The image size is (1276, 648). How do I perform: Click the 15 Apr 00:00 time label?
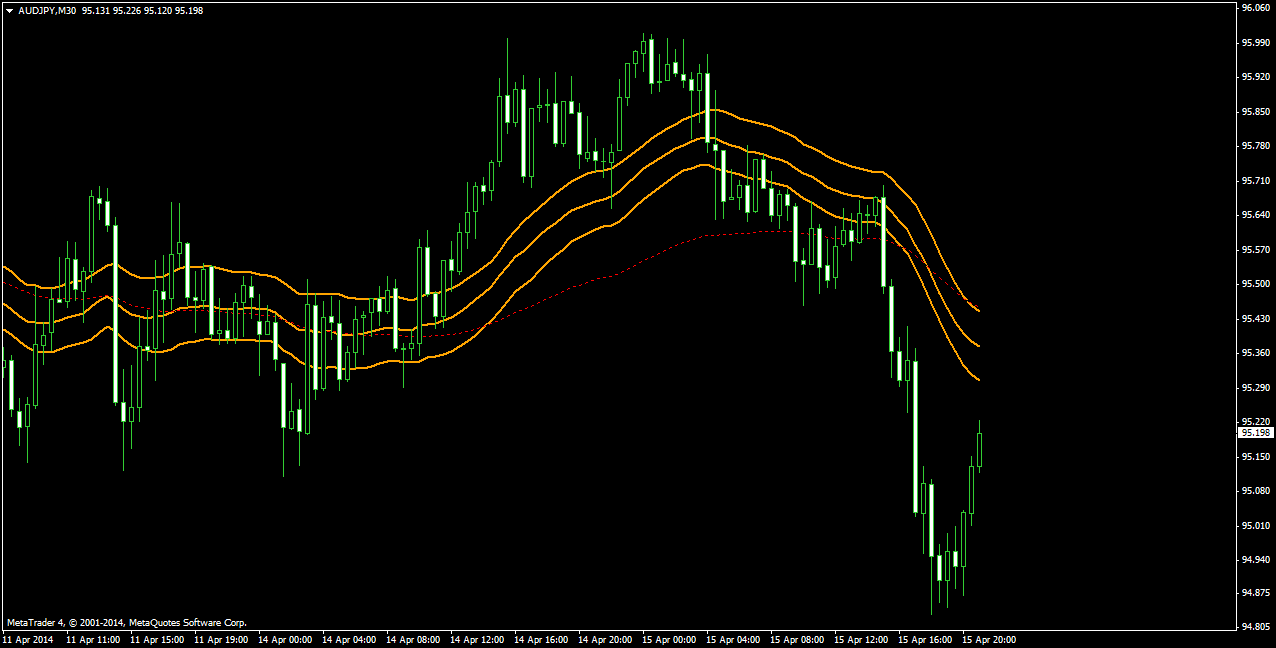point(670,639)
